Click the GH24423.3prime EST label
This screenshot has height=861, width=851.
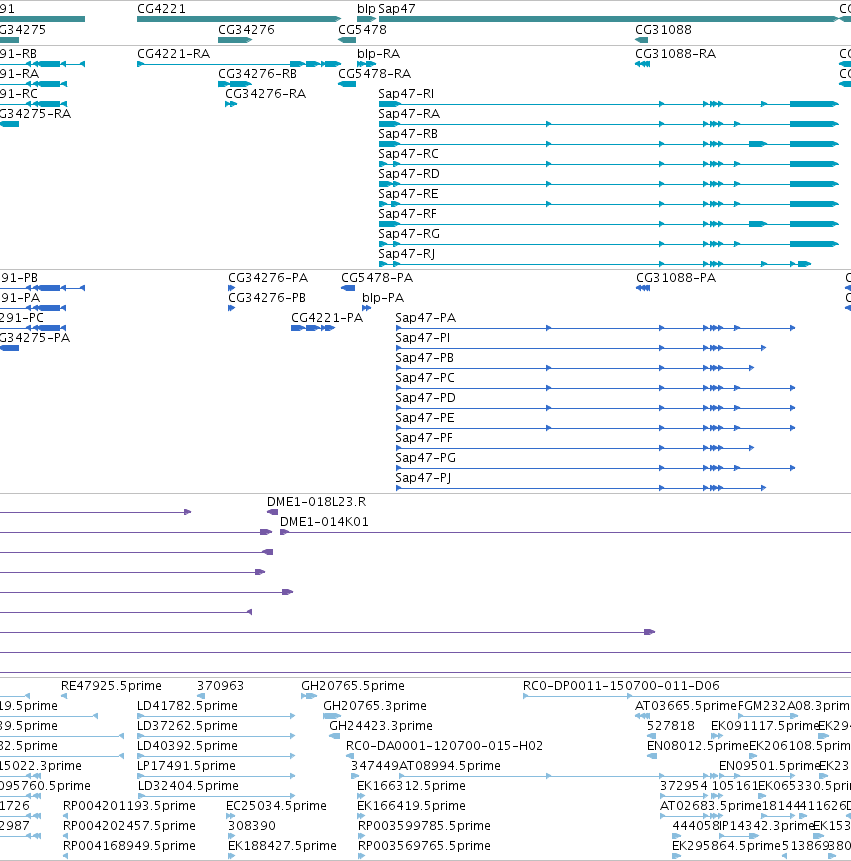[380, 726]
